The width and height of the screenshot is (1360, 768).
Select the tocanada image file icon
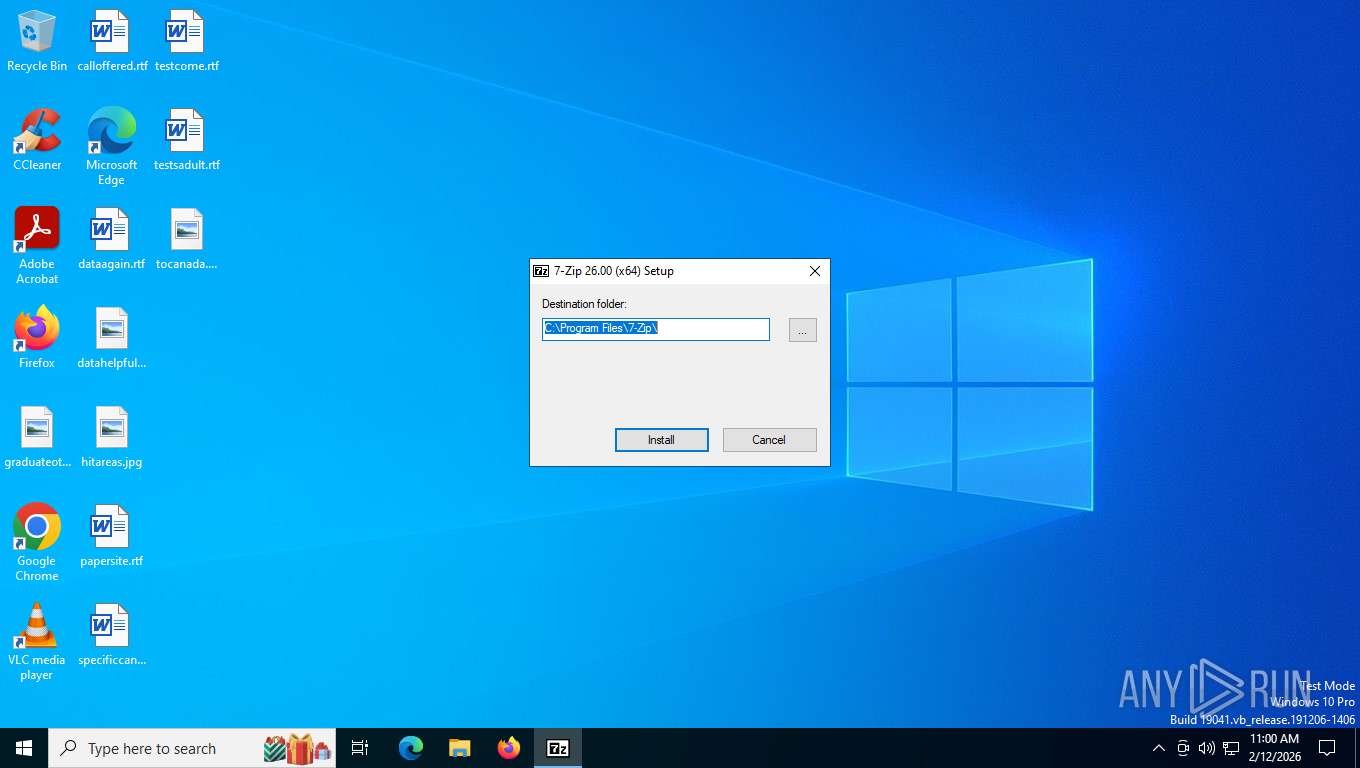pyautogui.click(x=187, y=240)
